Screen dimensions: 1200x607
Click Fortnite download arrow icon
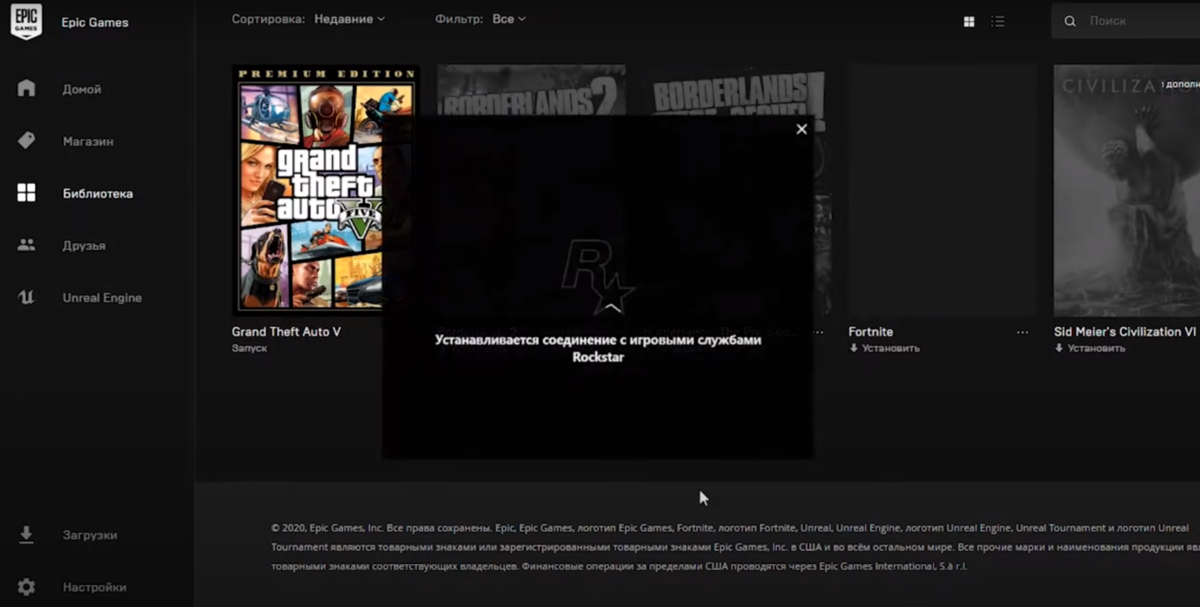pos(854,348)
